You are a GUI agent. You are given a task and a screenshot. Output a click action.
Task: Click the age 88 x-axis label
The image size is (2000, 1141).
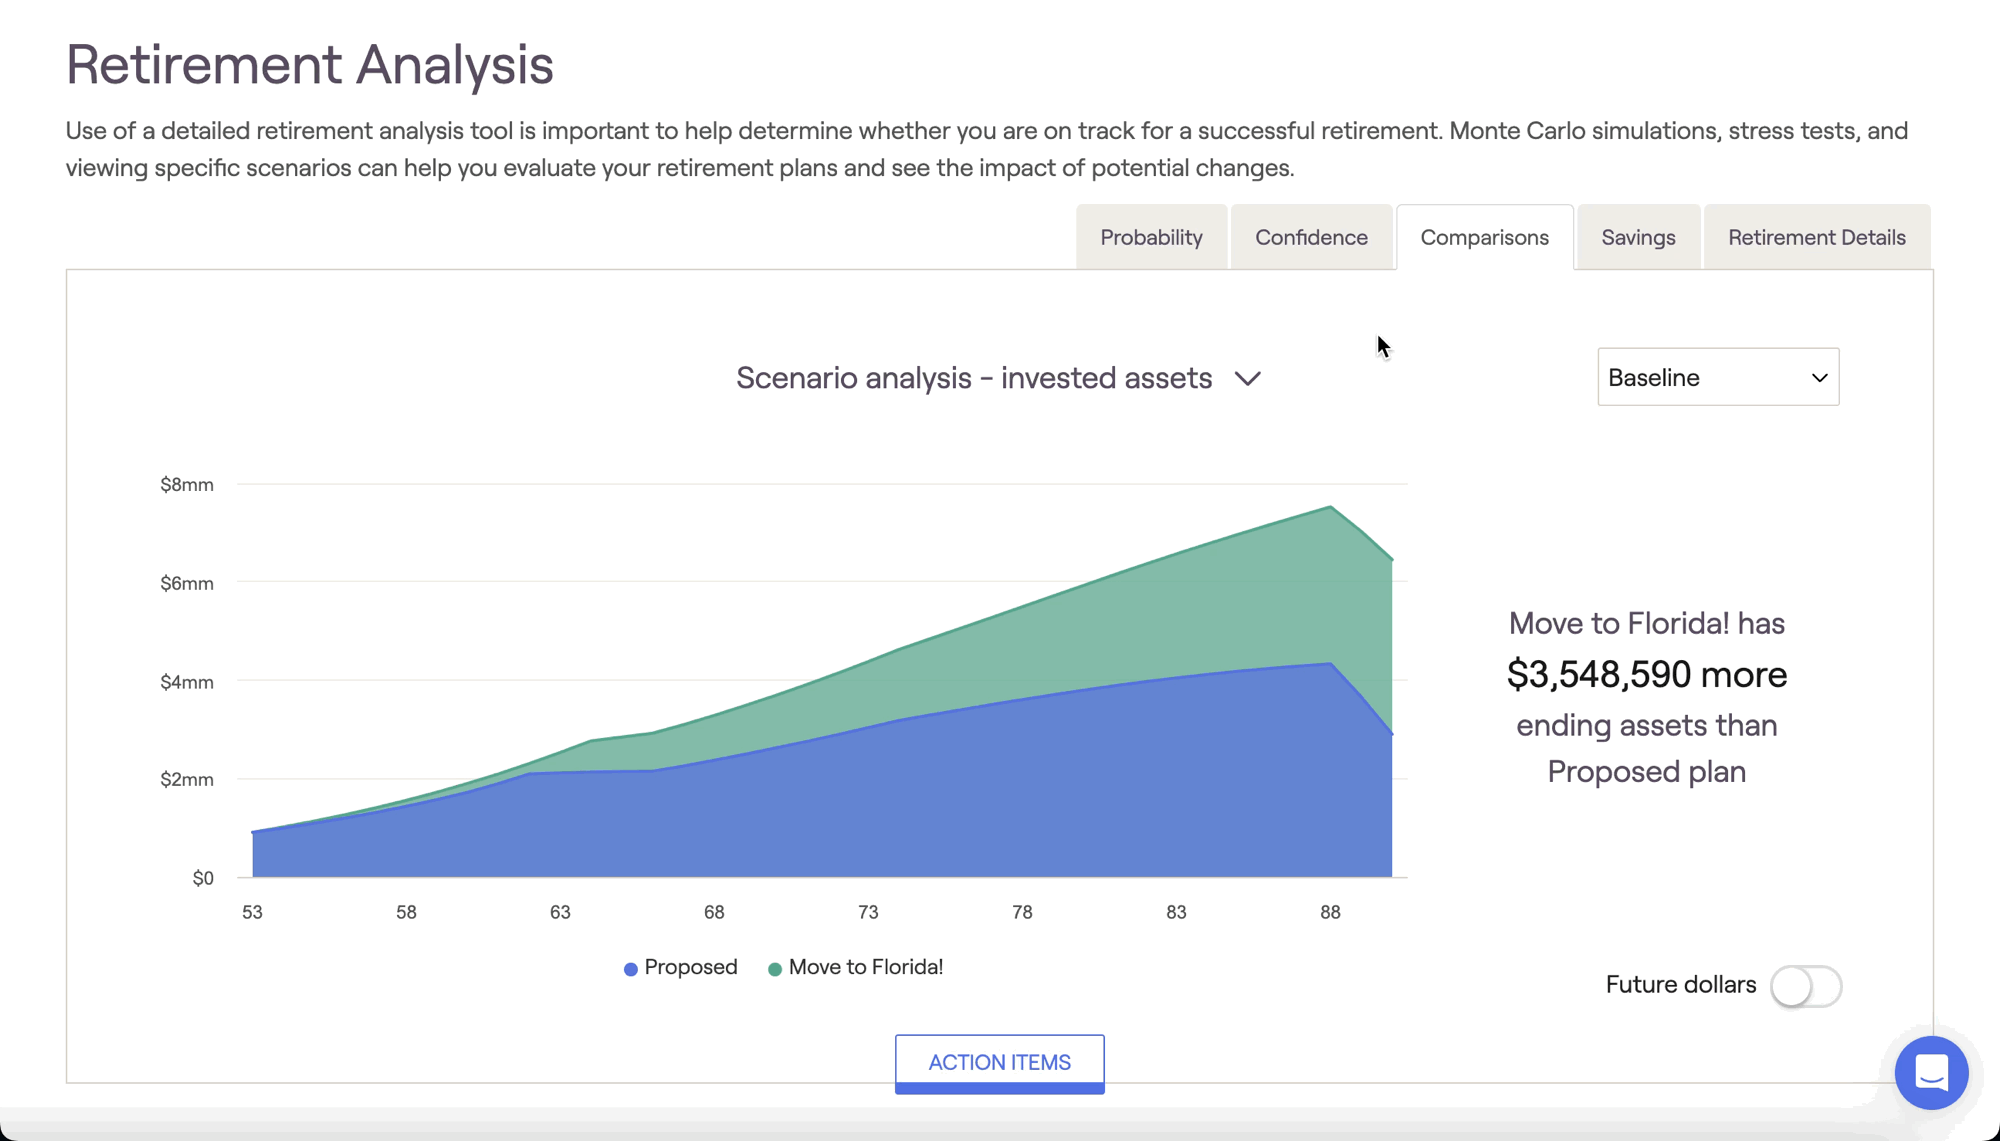click(1329, 912)
